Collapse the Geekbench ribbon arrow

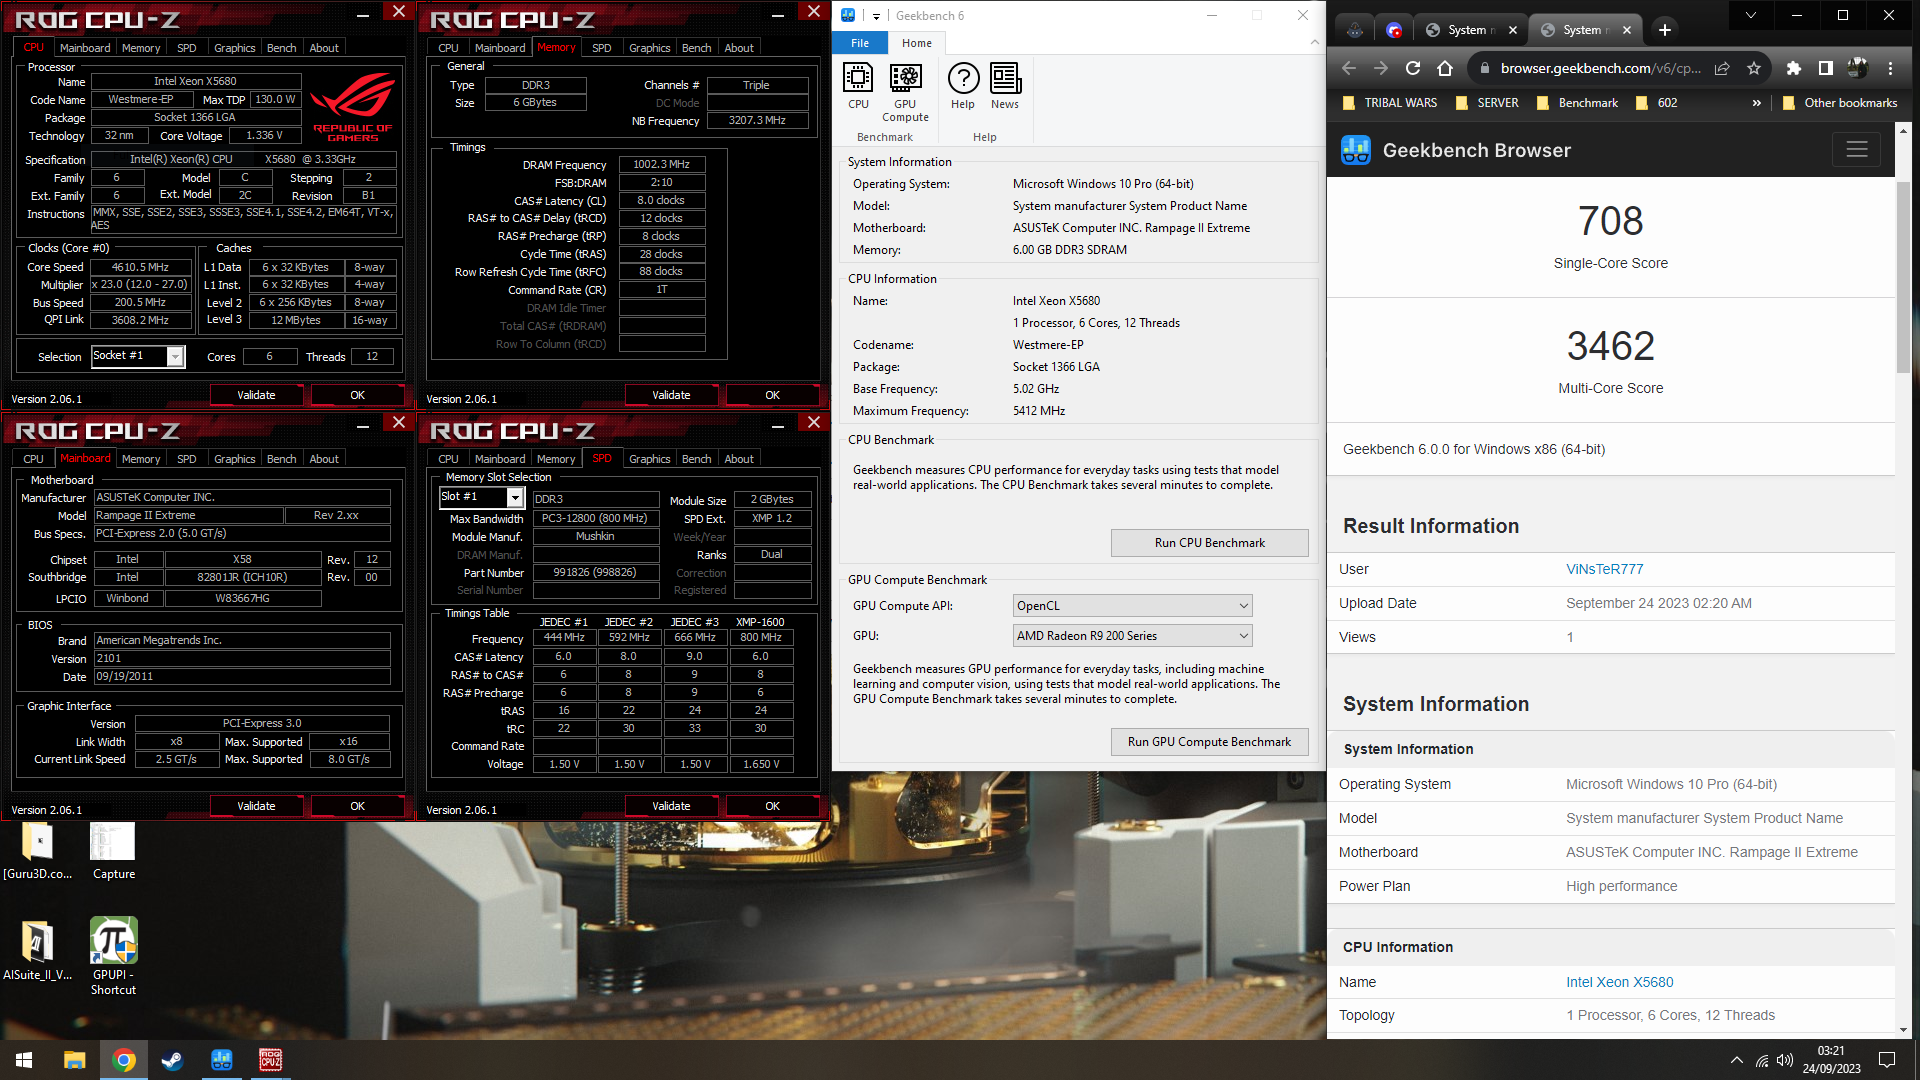click(1314, 42)
